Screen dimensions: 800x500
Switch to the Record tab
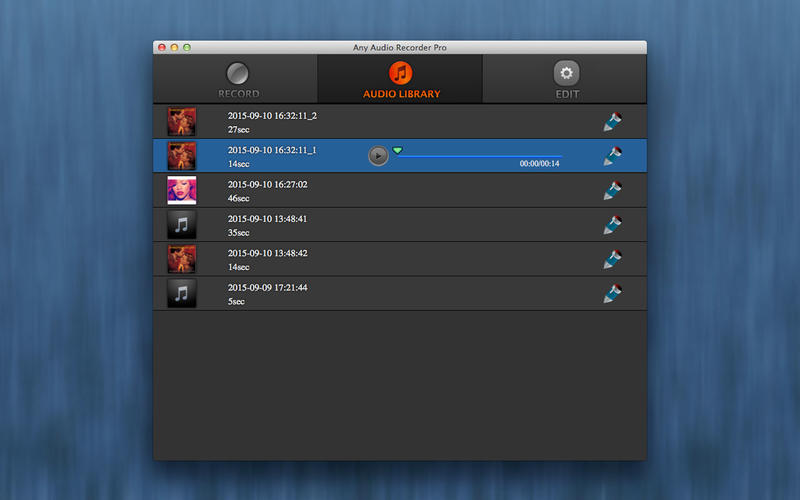pyautogui.click(x=235, y=79)
